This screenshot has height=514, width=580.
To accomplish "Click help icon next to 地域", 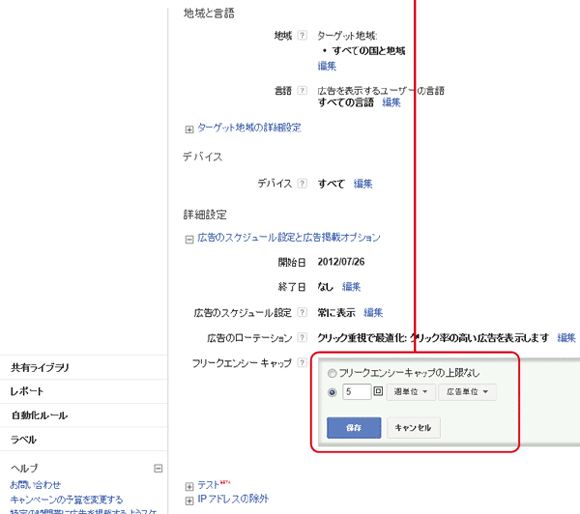I will (302, 35).
